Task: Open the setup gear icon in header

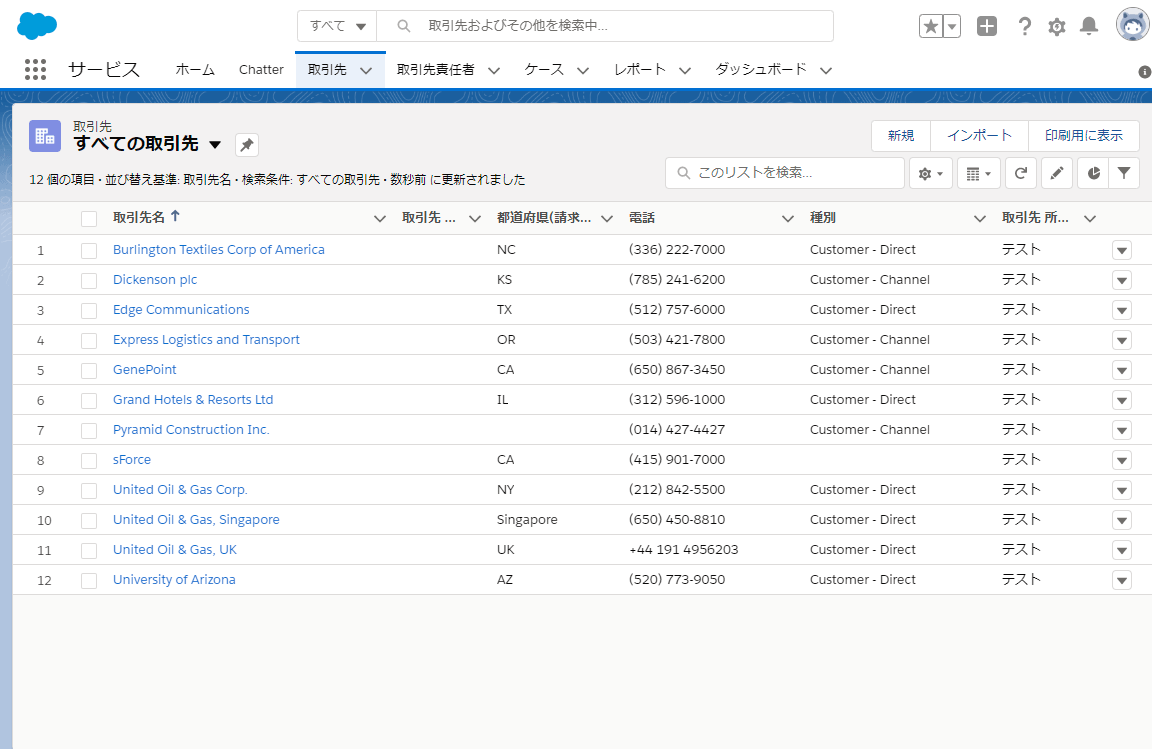Action: point(1057,27)
